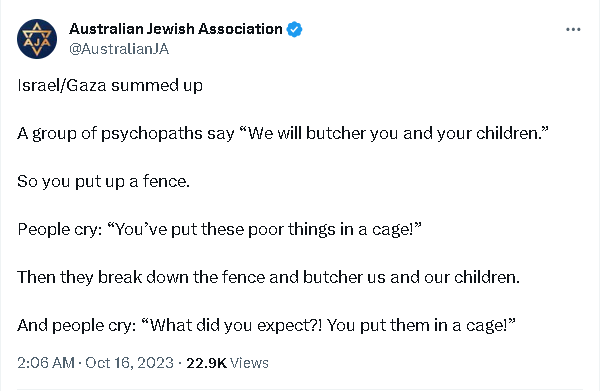The image size is (604, 391).
Task: Click the phrase "Then they break down the fence"
Action: 141,277
